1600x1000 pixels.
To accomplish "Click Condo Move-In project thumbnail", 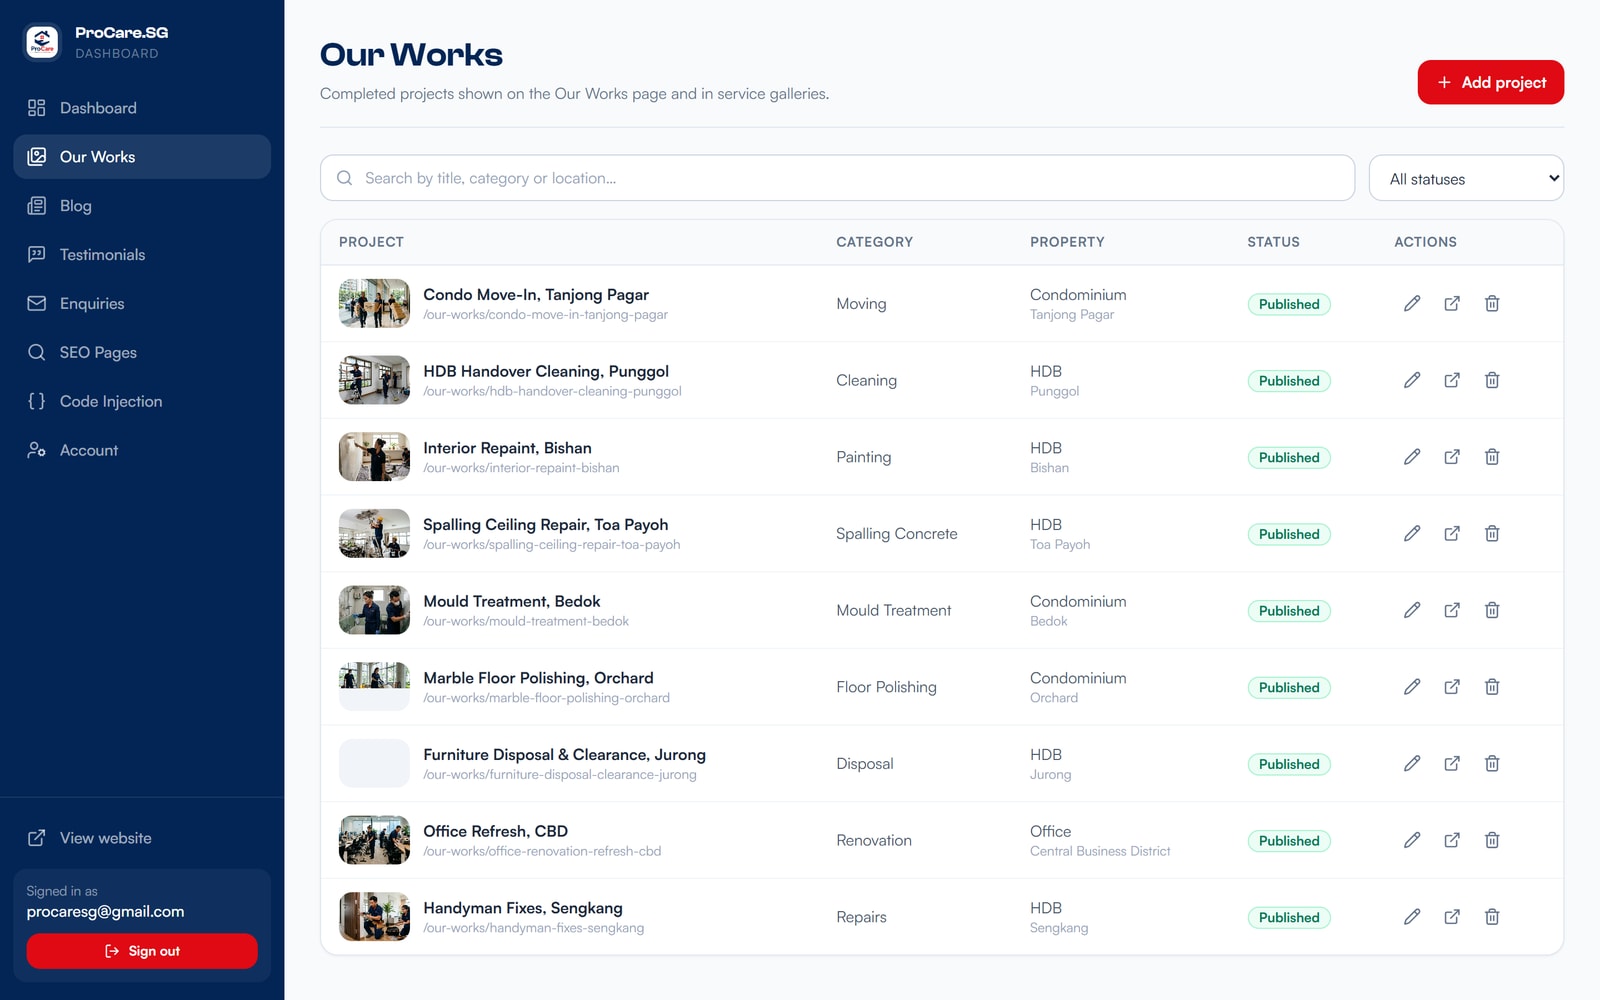I will click(374, 303).
